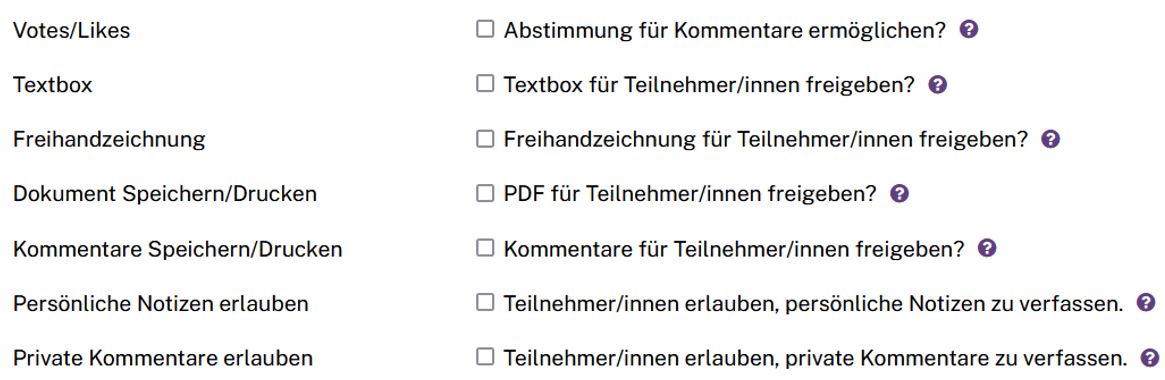Check Kommentare für Teilnehmer/innen freigeben box

[485, 248]
